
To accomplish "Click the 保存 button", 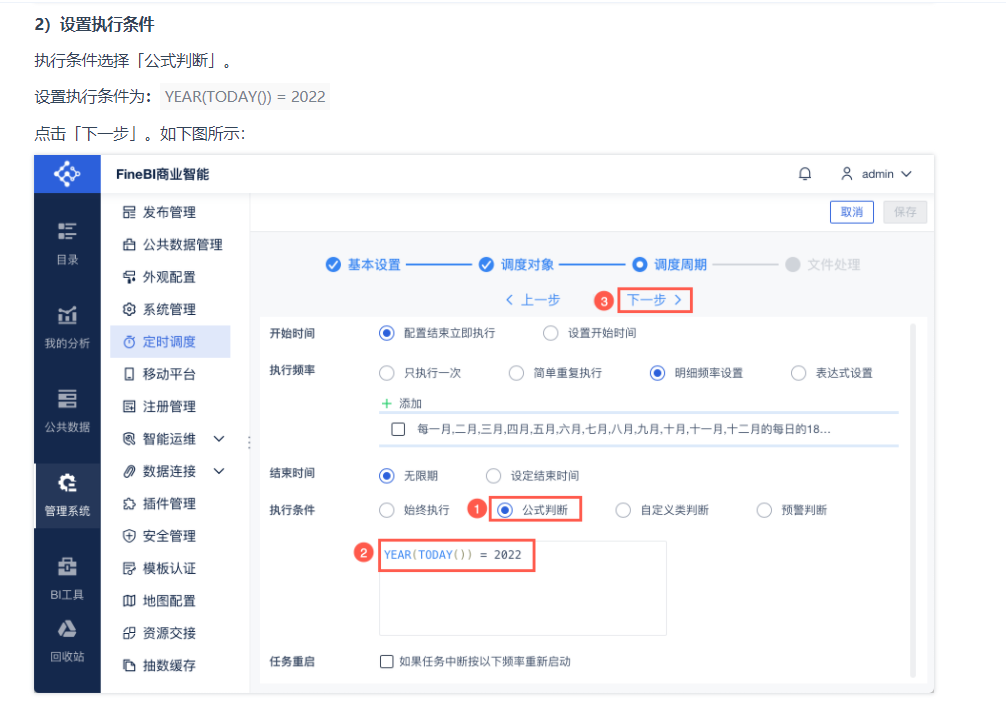I will (x=905, y=212).
